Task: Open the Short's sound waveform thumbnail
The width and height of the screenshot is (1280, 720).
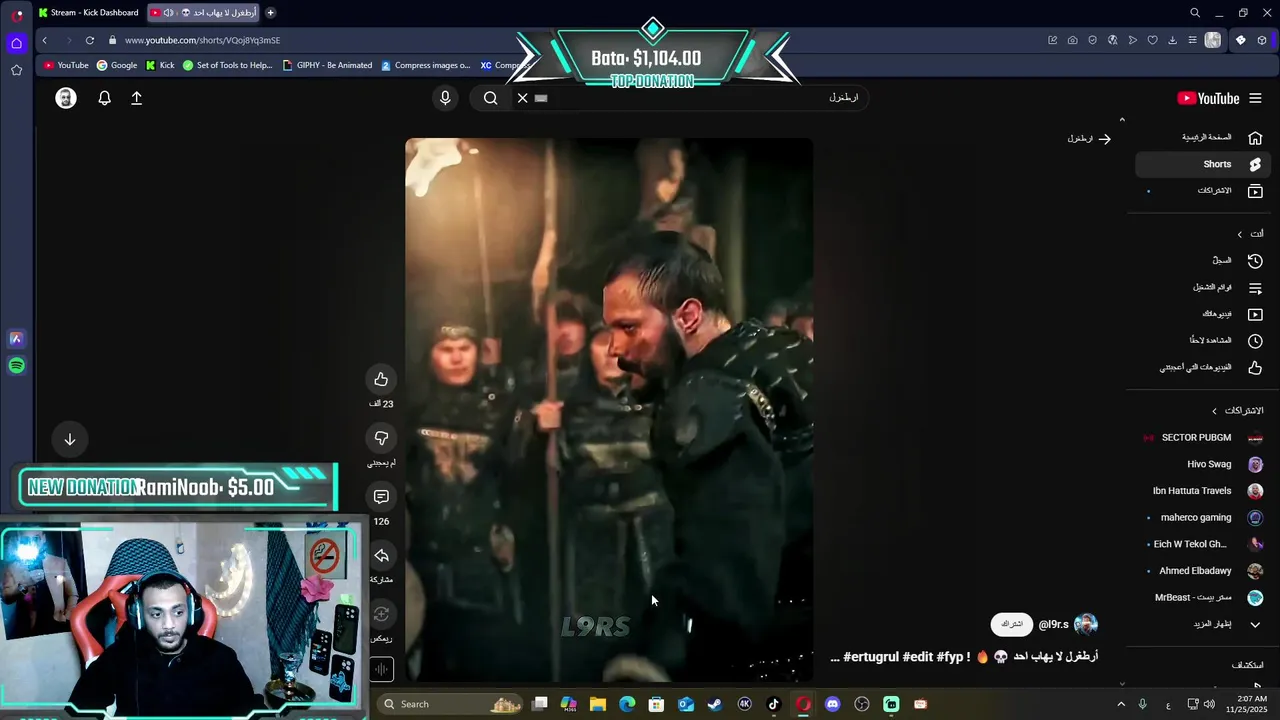Action: [x=381, y=669]
